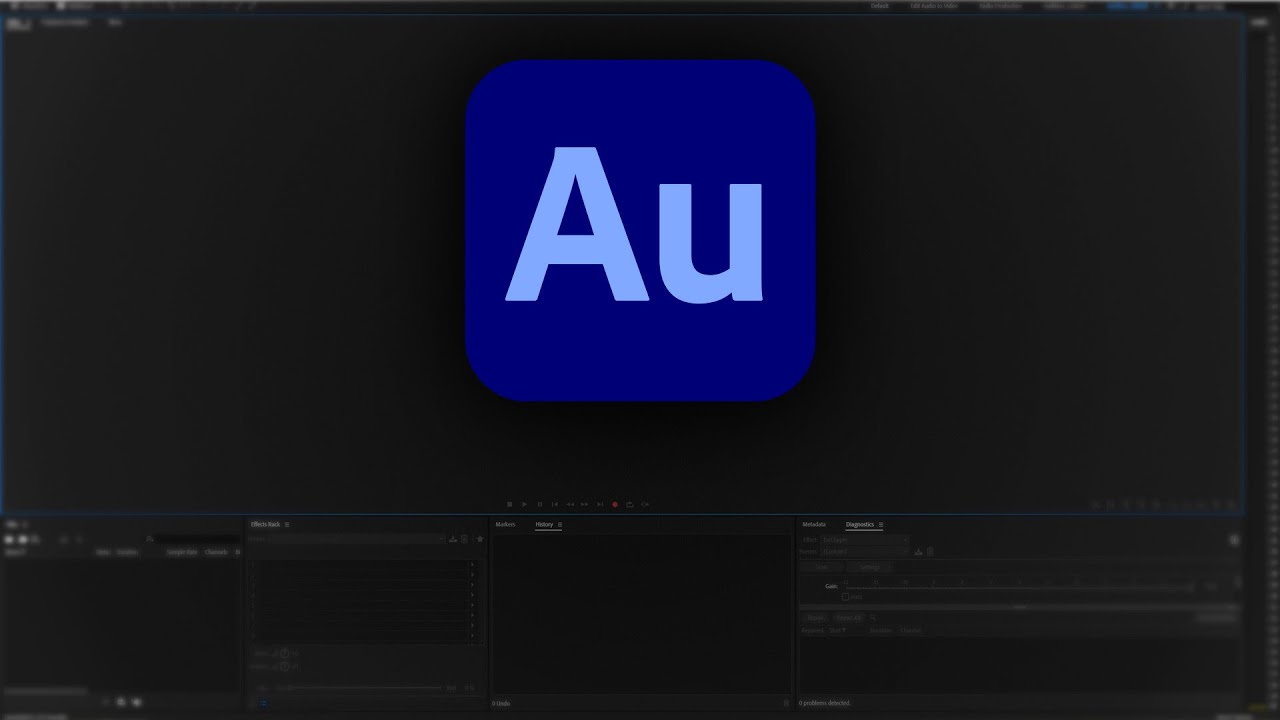The width and height of the screenshot is (1280, 720).
Task: Delete the Effects Rack preset
Action: (x=464, y=539)
